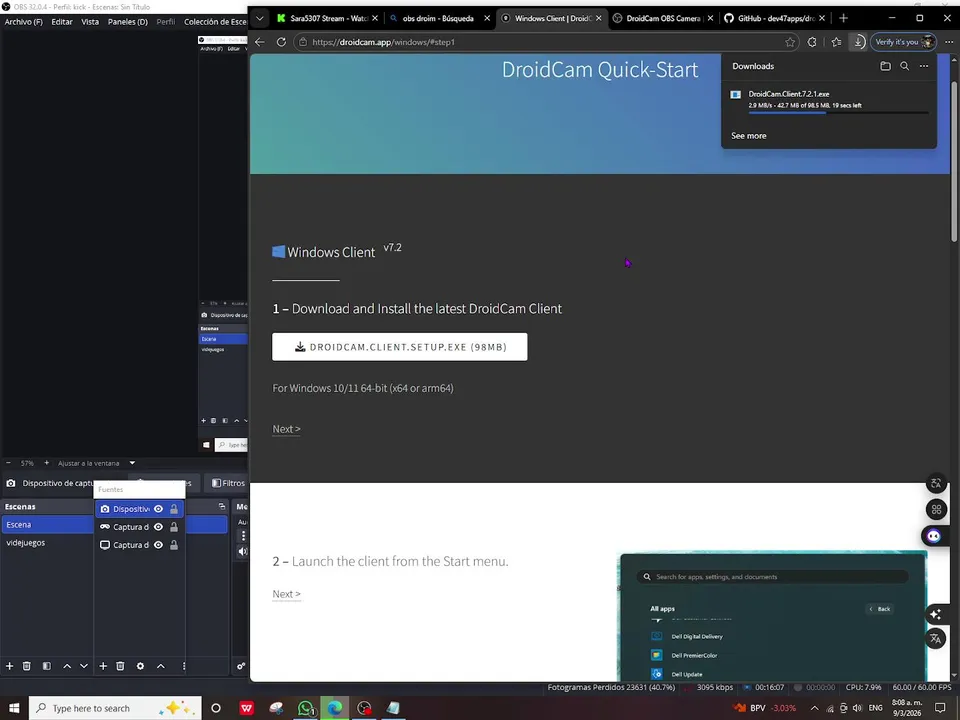Viewport: 960px width, 720px height.
Task: Add a new scene in OBS Escenas panel
Action: tap(9, 666)
